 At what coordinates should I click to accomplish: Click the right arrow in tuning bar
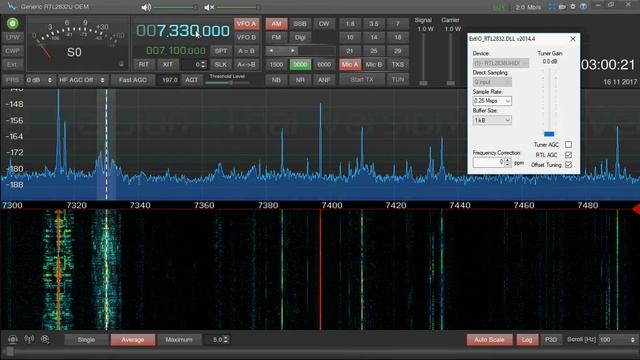293,51
